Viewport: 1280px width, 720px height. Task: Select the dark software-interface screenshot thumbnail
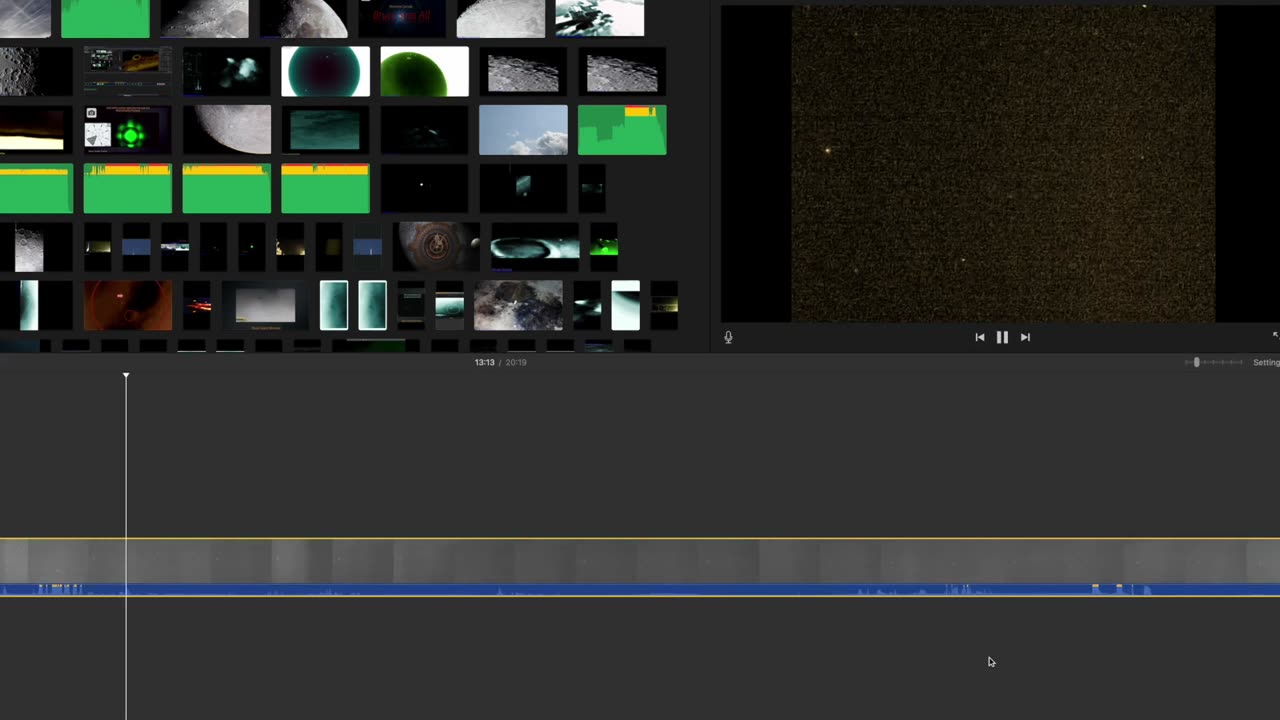128,72
